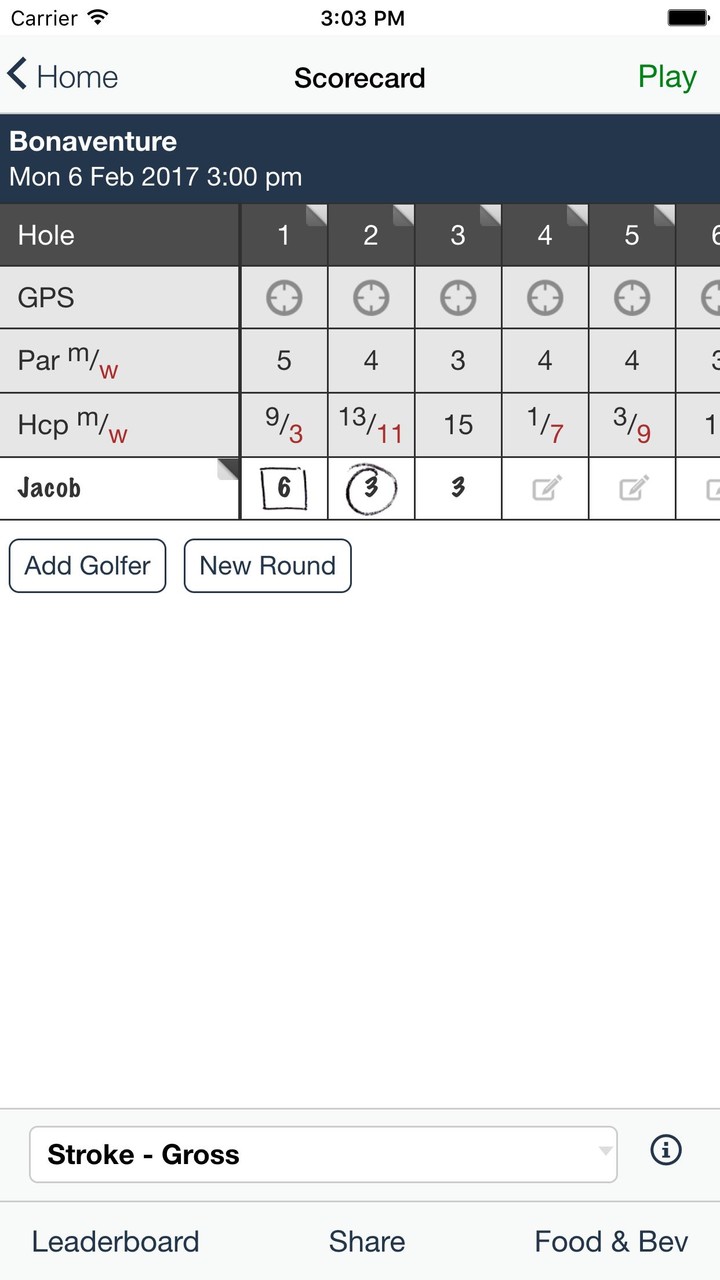This screenshot has width=720, height=1280.
Task: Switch to the Leaderboard view
Action: click(x=115, y=1241)
